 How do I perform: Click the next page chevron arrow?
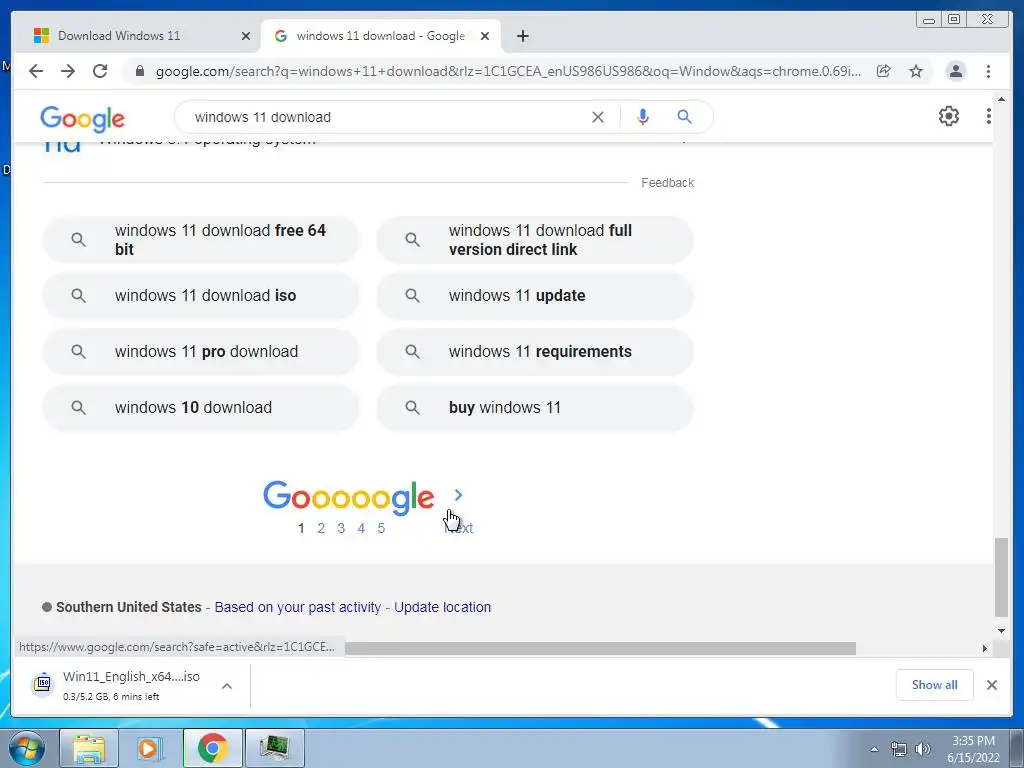[458, 496]
